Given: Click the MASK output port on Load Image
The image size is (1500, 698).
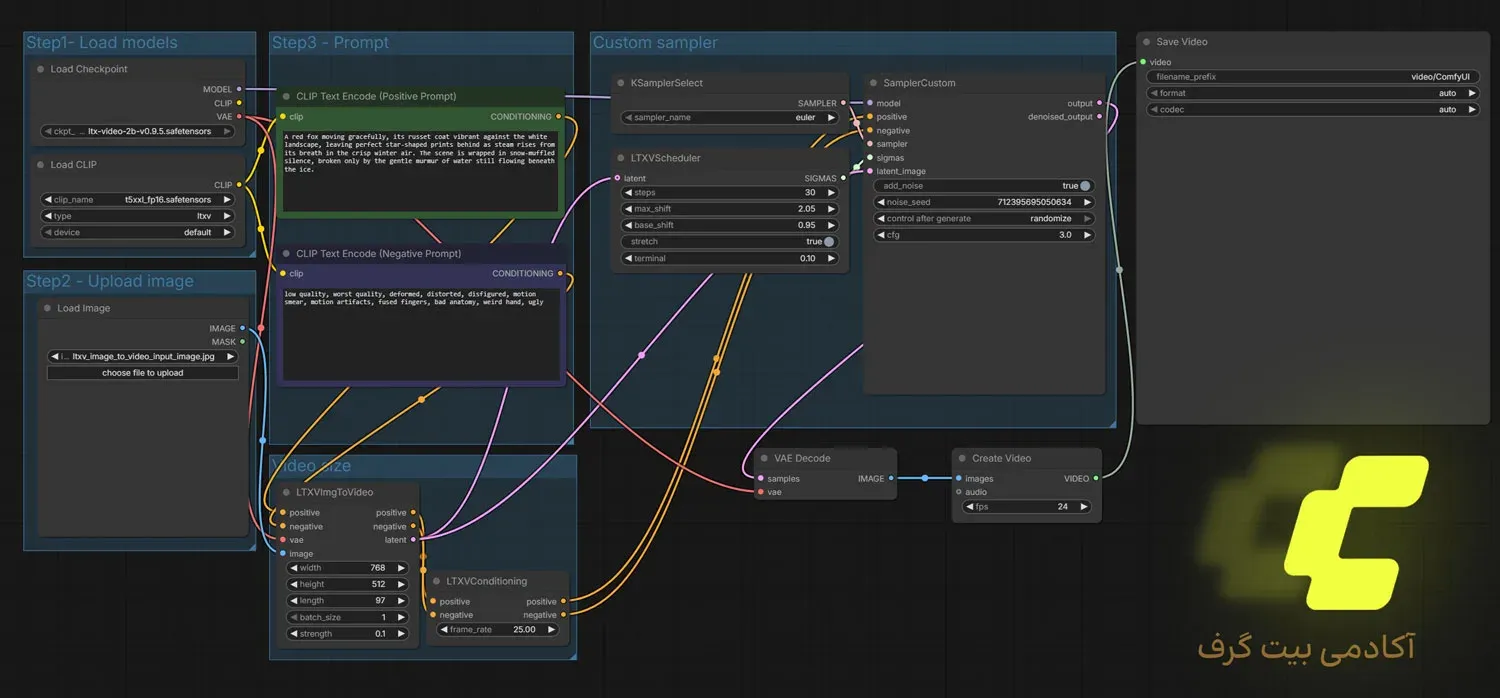Looking at the screenshot, I should tap(242, 342).
